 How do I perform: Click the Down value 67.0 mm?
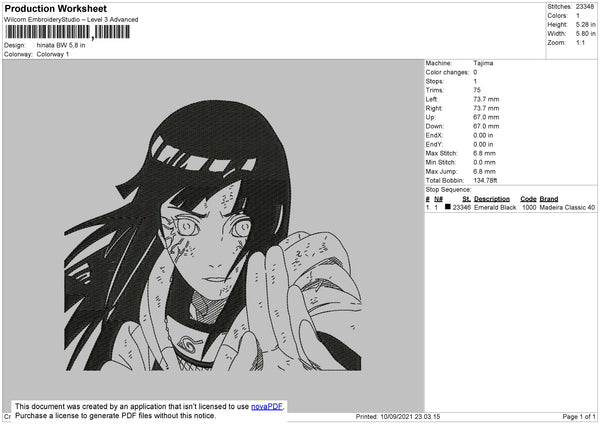coord(486,126)
